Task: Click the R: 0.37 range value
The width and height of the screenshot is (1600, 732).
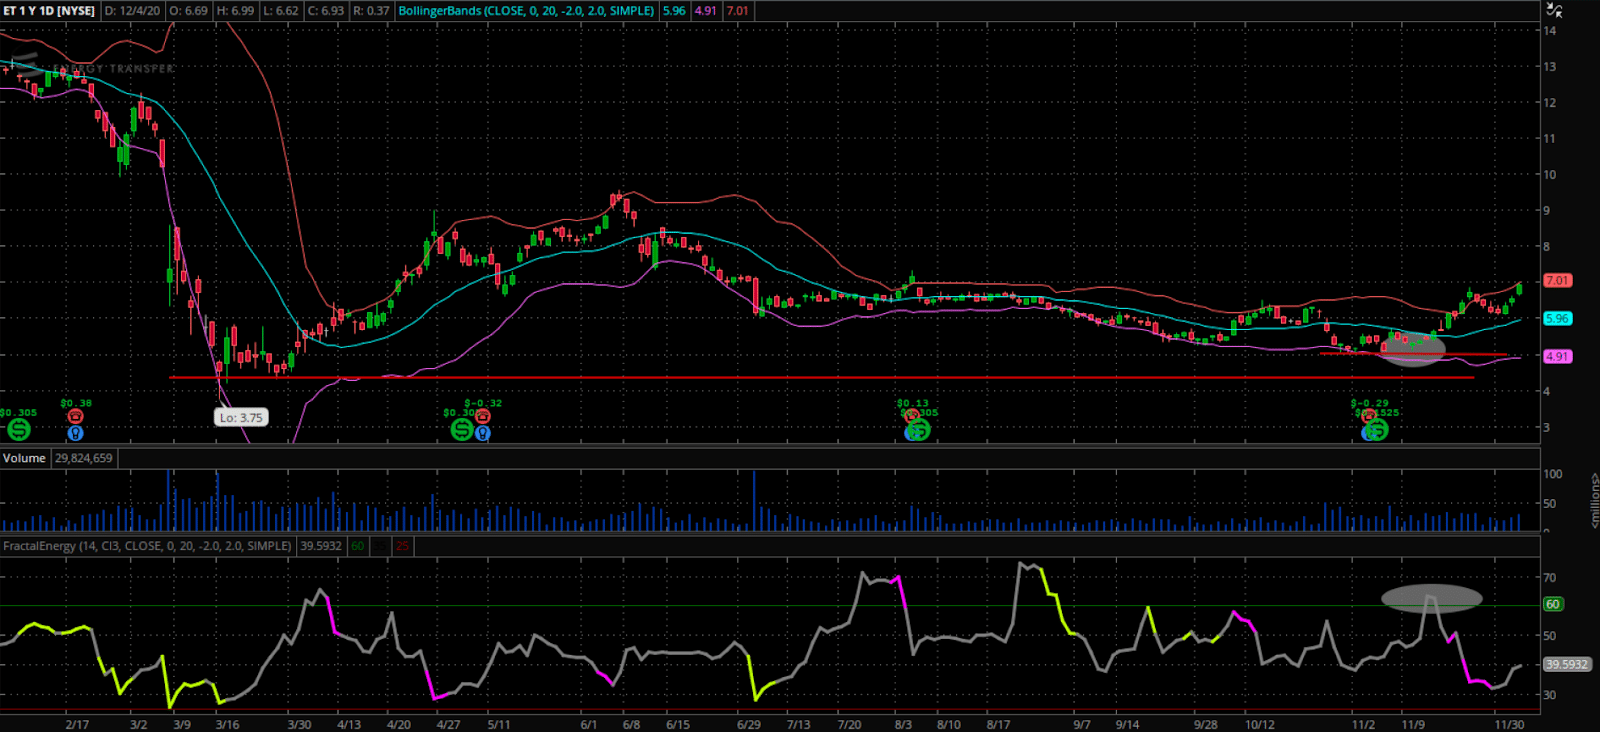Action: coord(371,11)
